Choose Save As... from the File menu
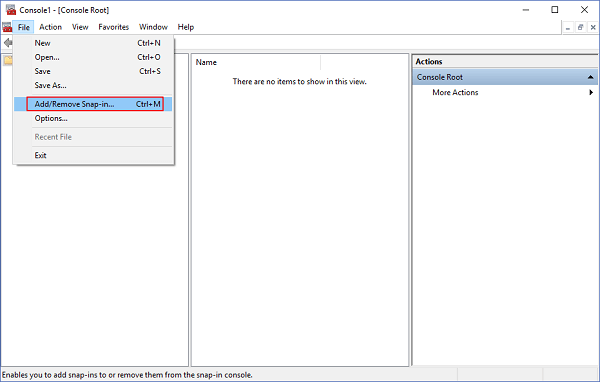The width and height of the screenshot is (600, 382). [93, 86]
